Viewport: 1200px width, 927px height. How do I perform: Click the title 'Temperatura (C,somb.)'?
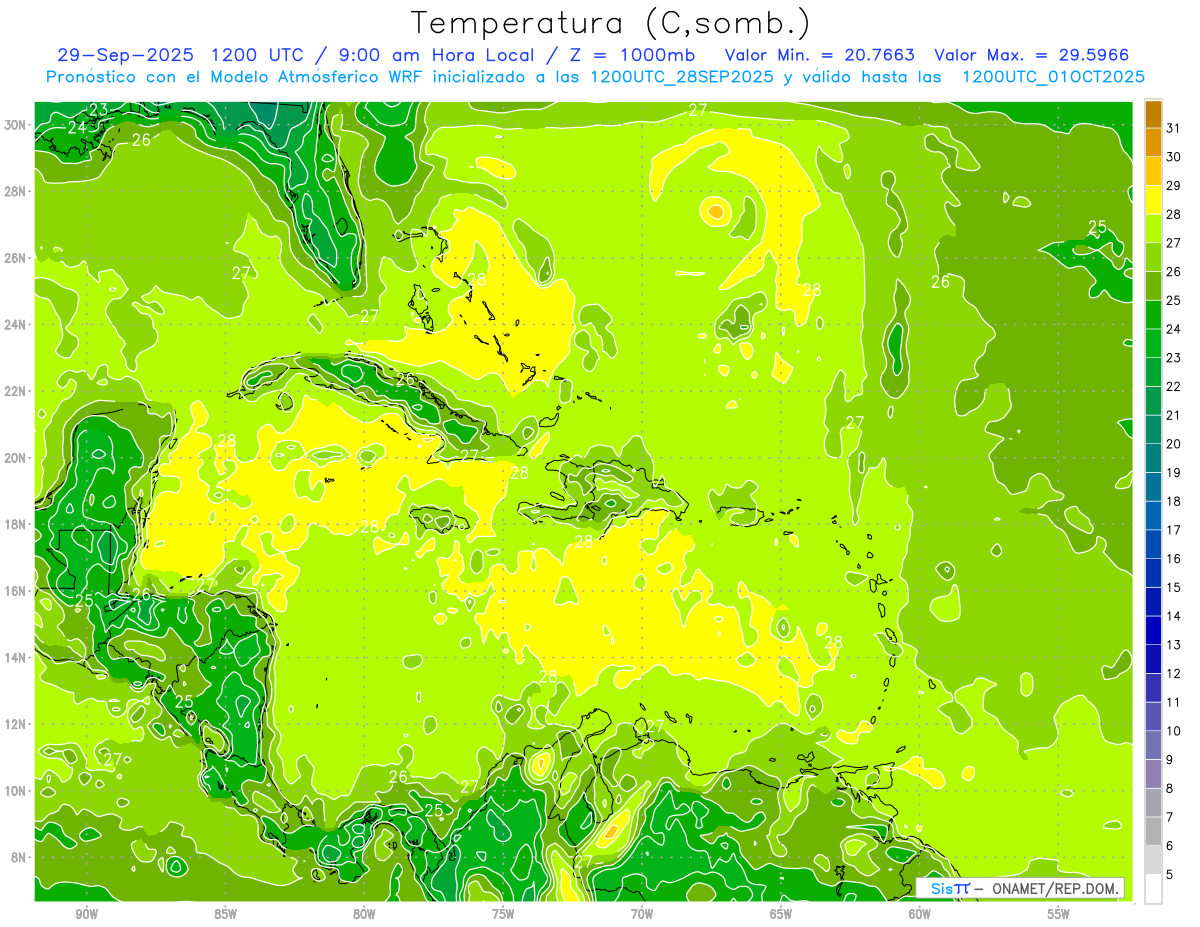point(612,23)
